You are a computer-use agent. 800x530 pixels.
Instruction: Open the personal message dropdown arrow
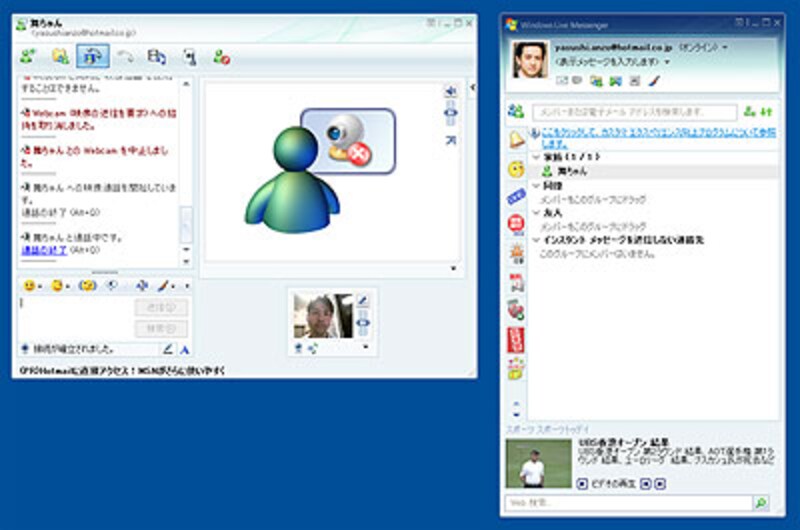click(x=667, y=62)
